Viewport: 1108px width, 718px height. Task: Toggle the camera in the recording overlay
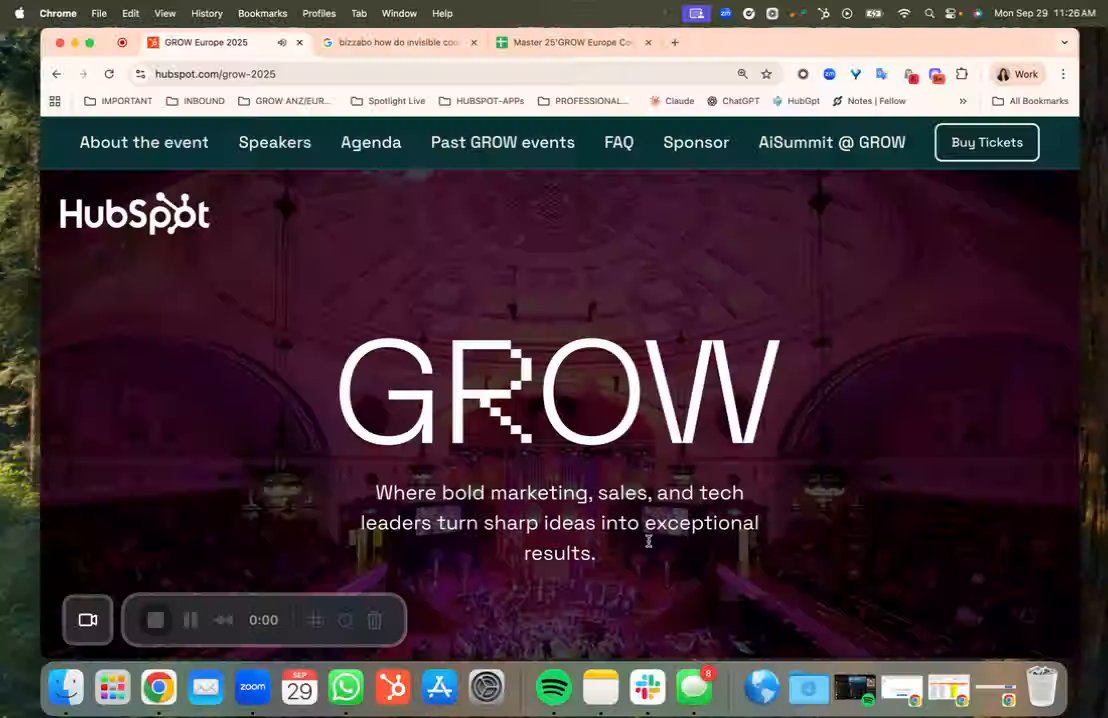click(x=88, y=620)
